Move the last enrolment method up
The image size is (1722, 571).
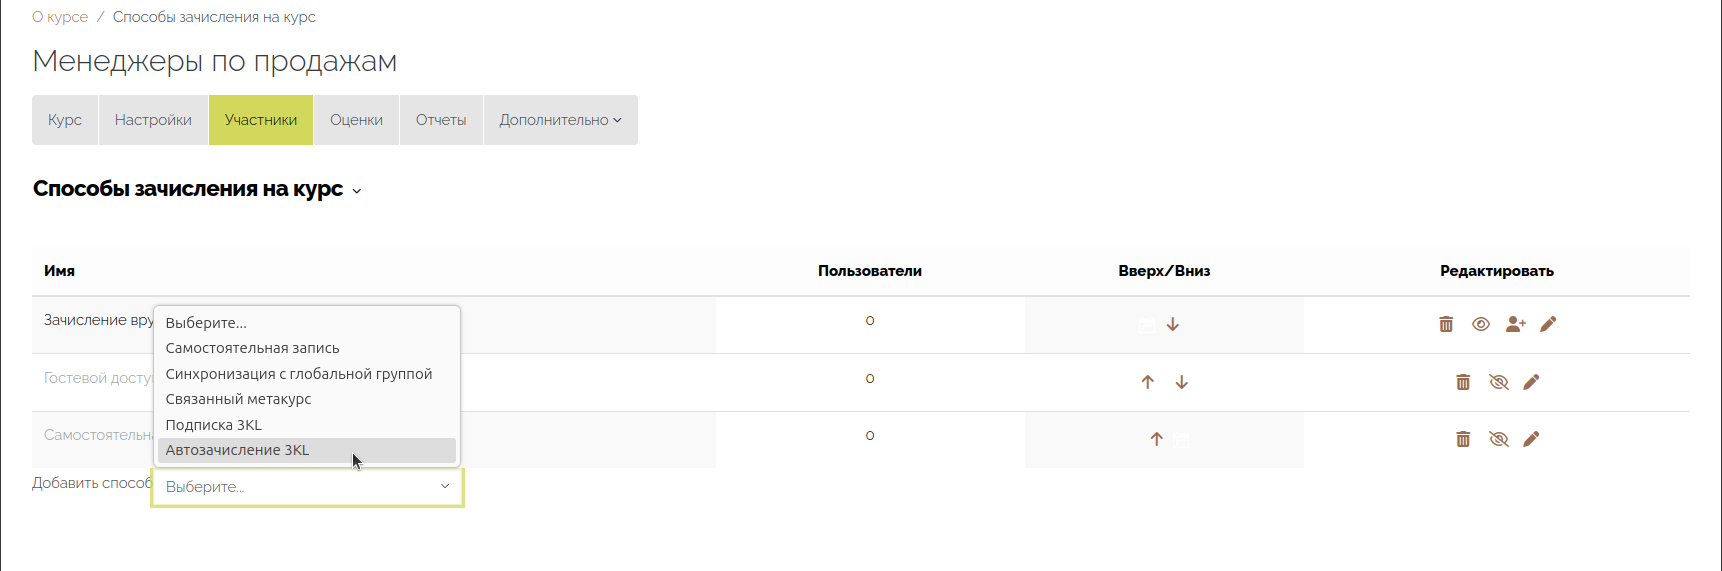pos(1157,439)
